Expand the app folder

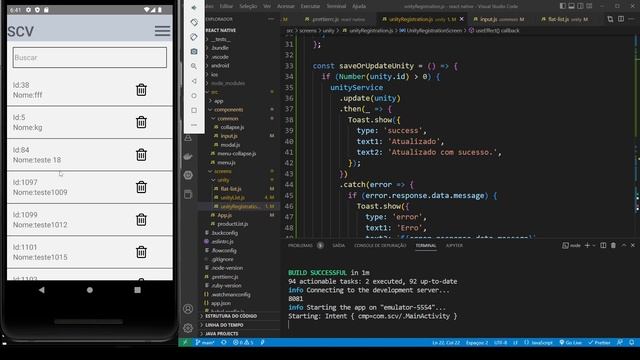coord(219,101)
